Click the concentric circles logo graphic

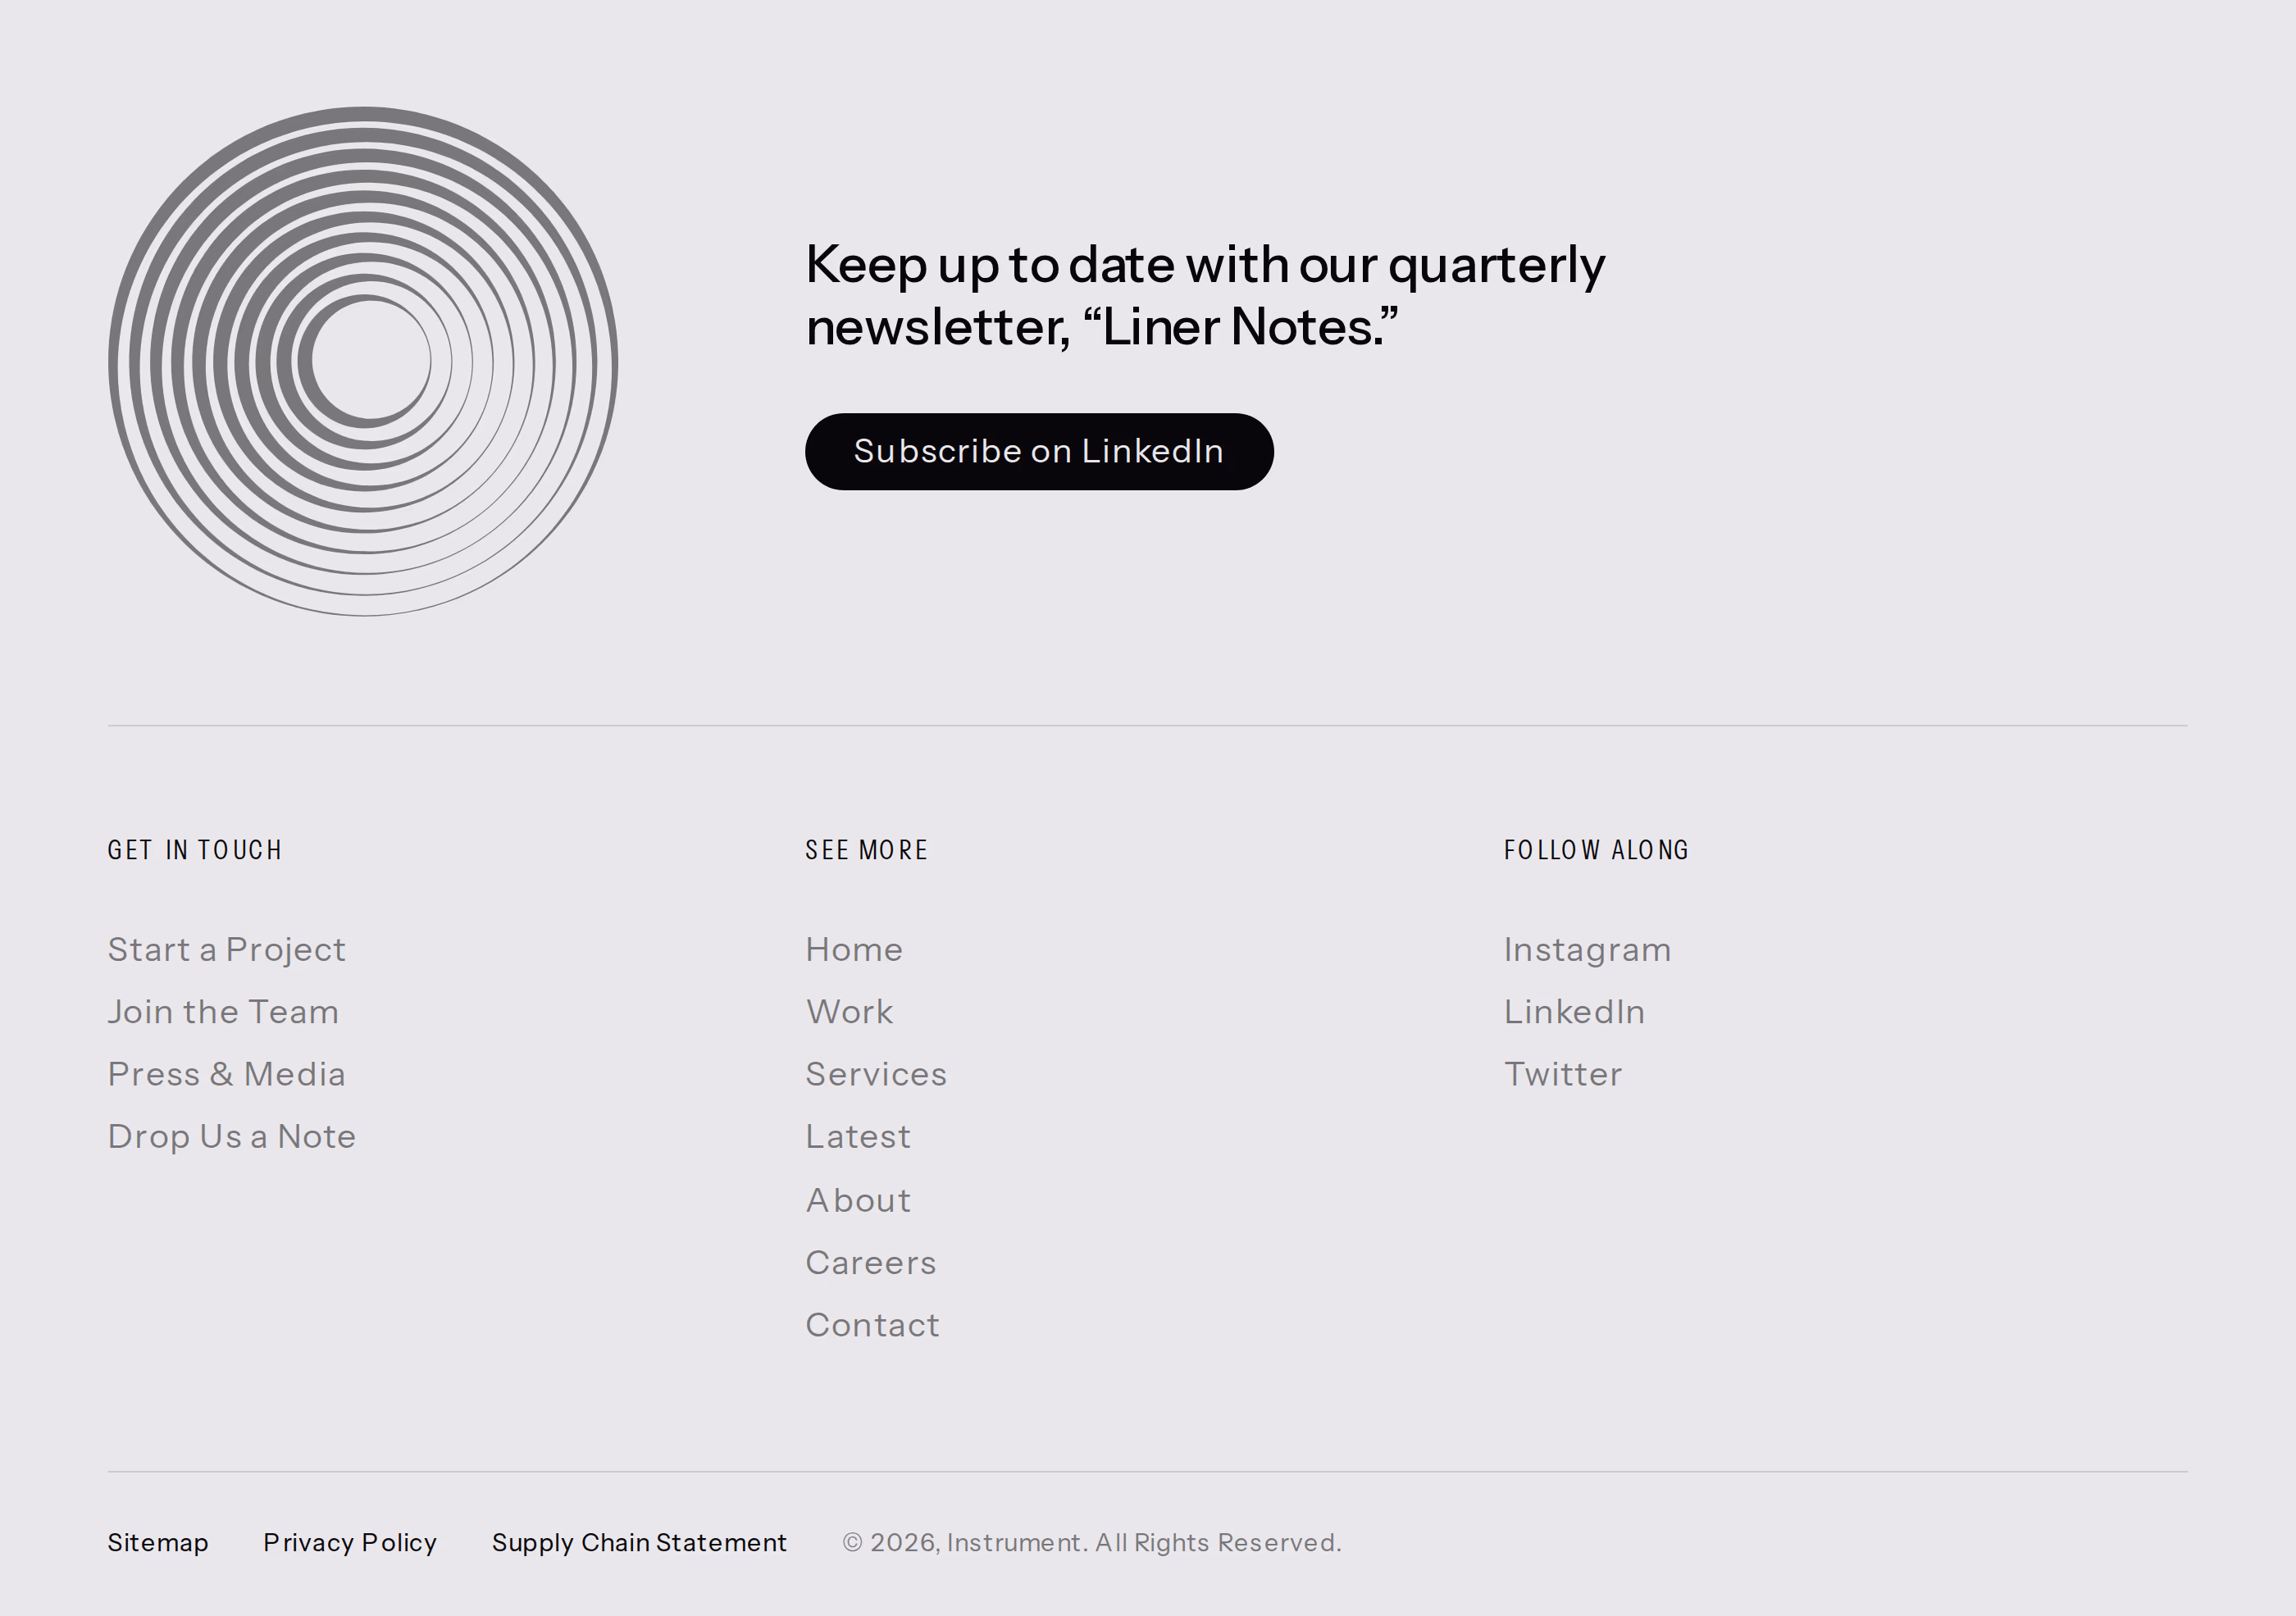(363, 361)
